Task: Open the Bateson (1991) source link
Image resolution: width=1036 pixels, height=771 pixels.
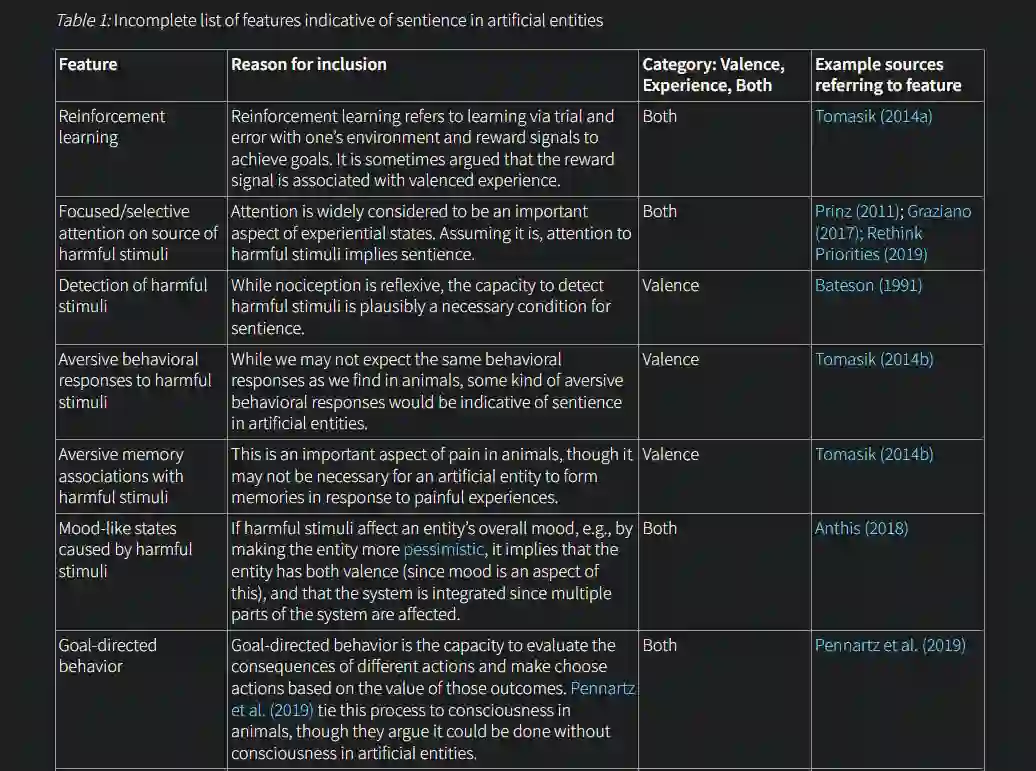Action: tap(868, 286)
